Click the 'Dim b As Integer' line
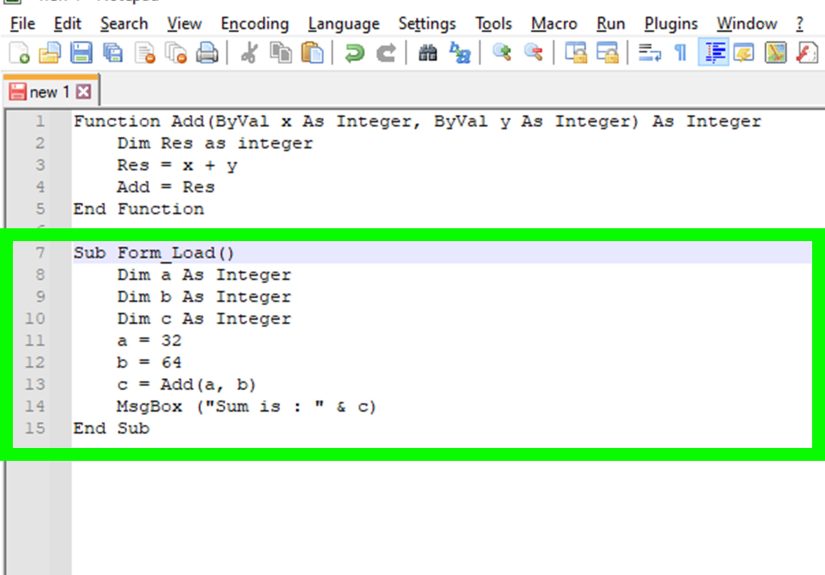Screen dimensions: 825x575 point(204,297)
